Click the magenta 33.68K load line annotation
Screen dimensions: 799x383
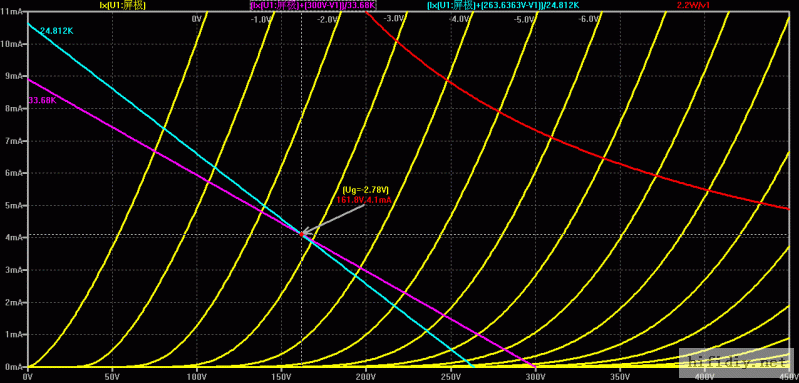pos(42,100)
